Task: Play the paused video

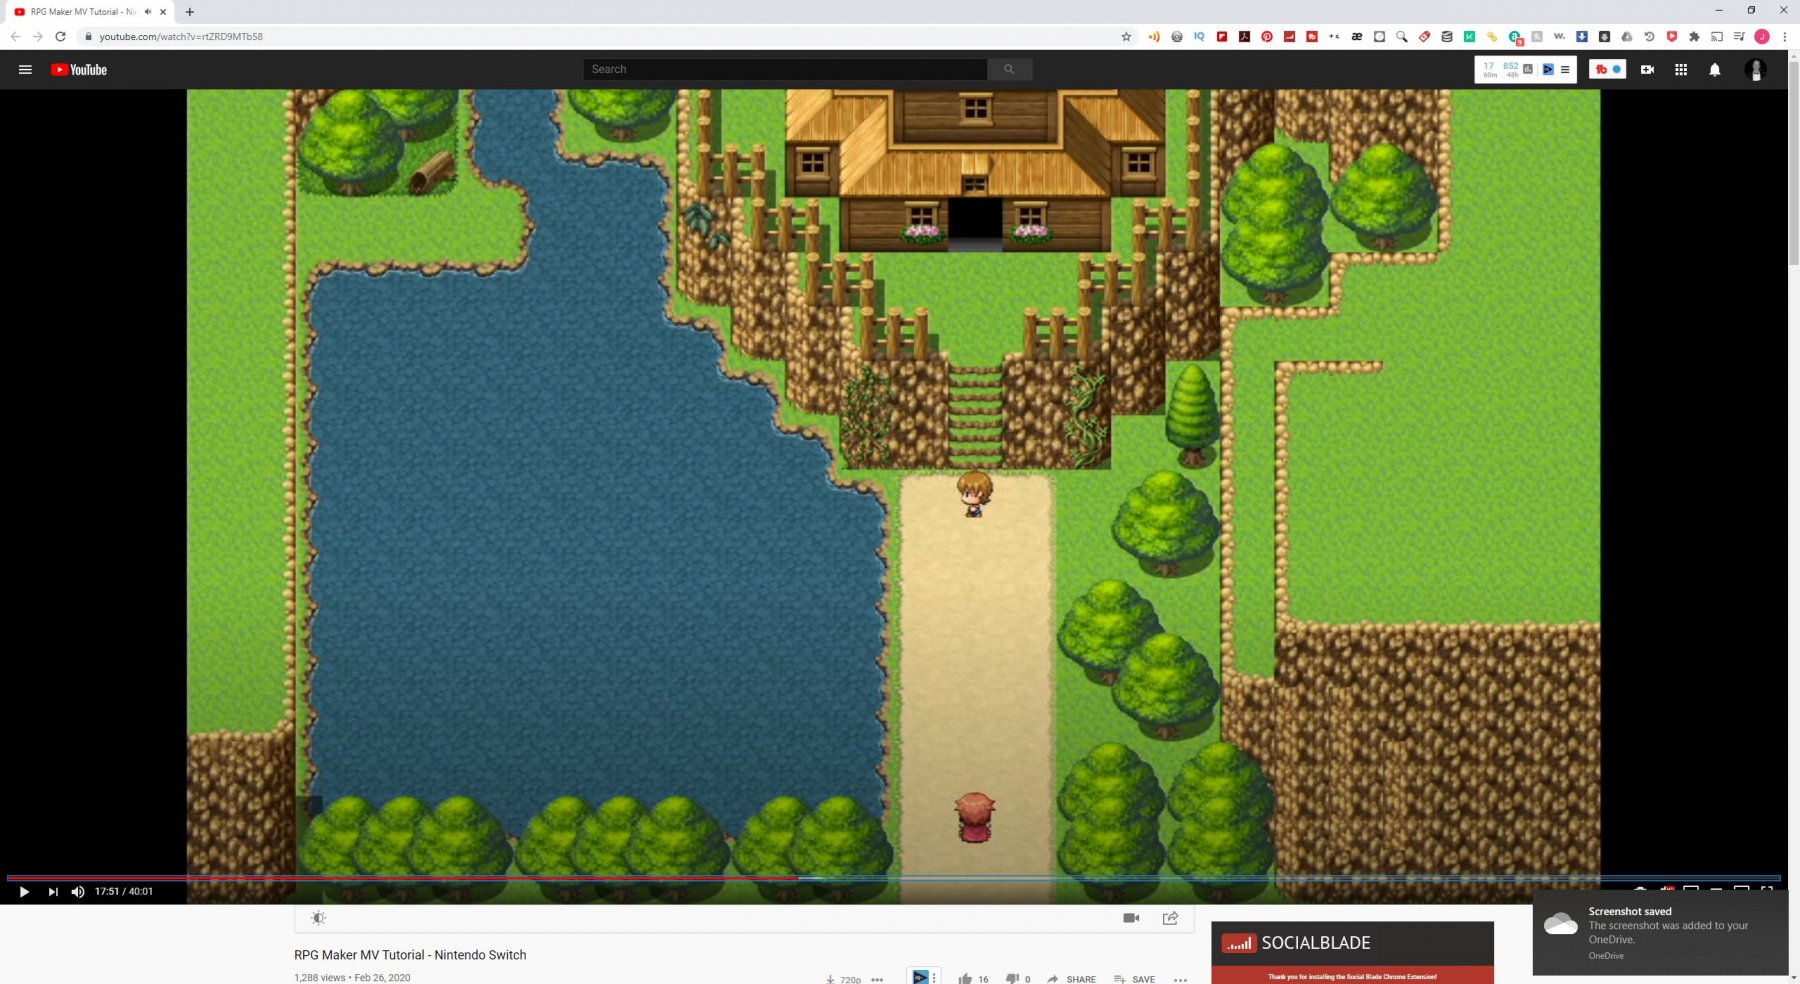Action: tap(24, 891)
